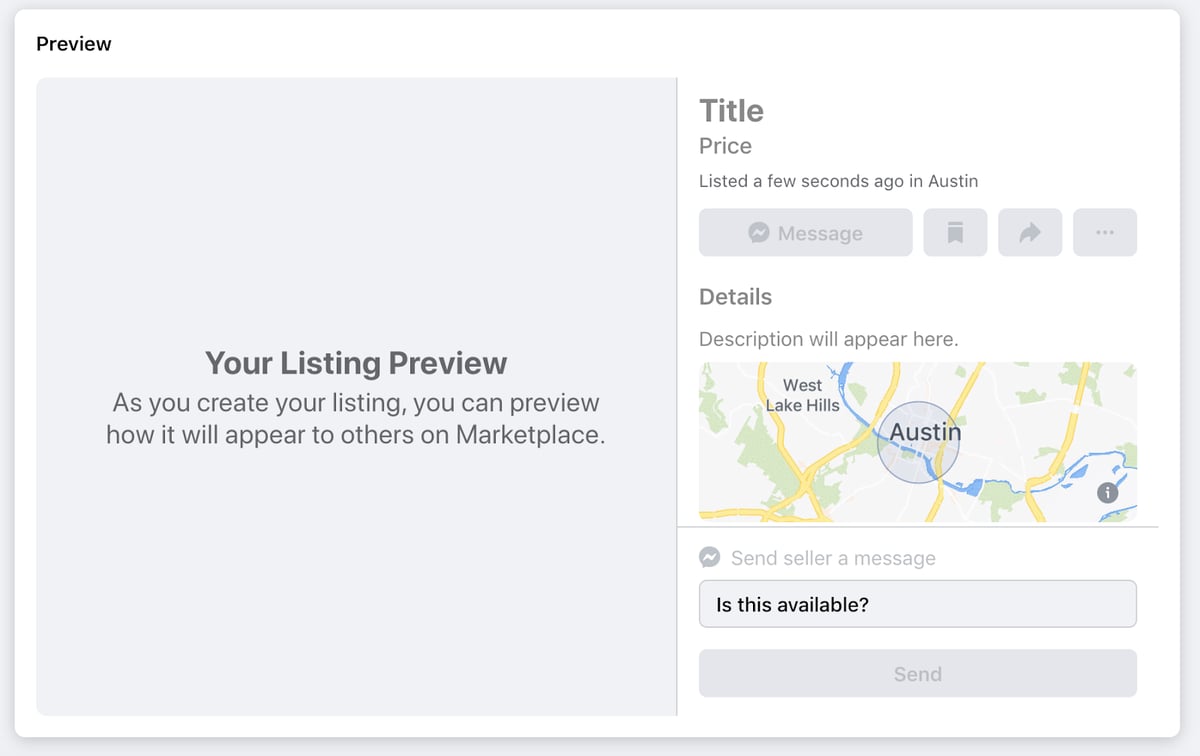Image resolution: width=1200 pixels, height=756 pixels.
Task: Select the Austin location circle on the map
Action: [917, 442]
